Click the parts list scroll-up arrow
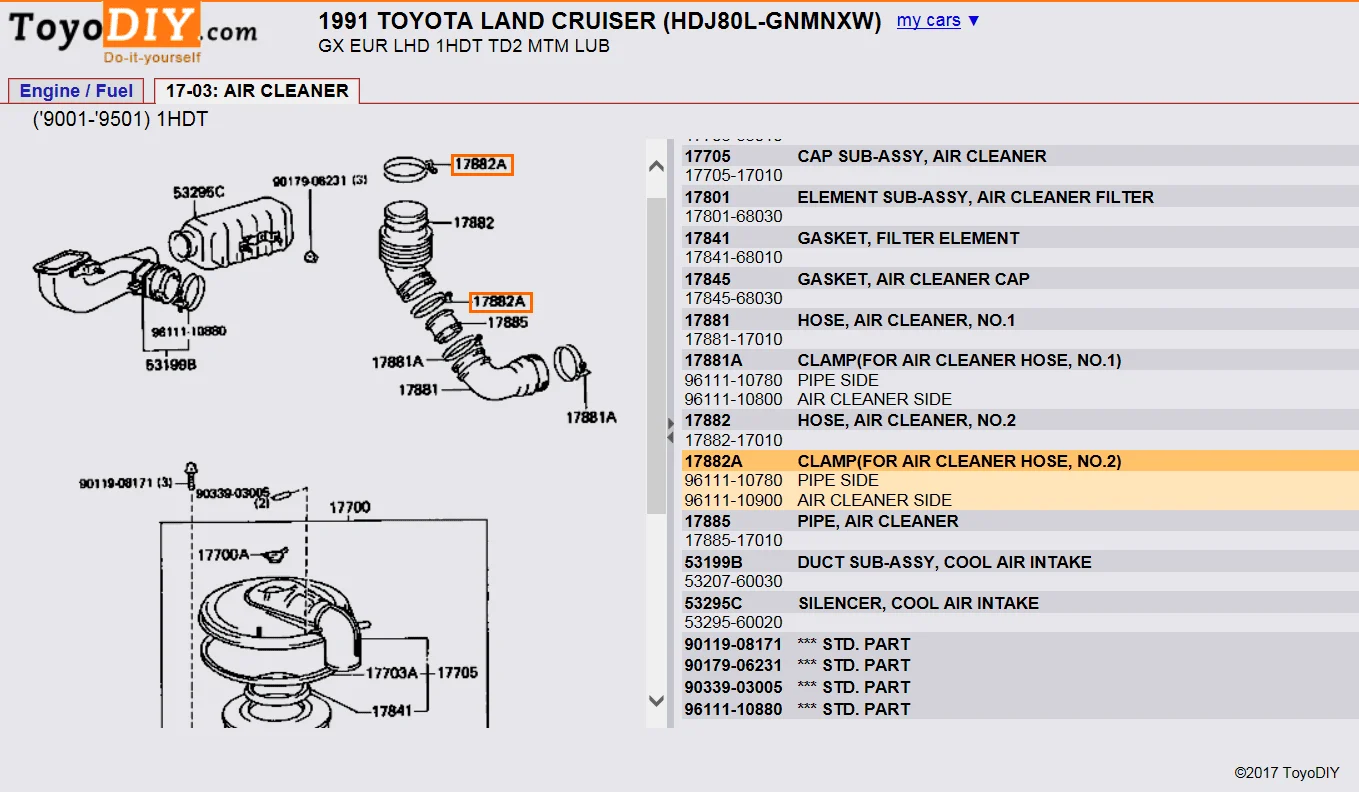 656,167
